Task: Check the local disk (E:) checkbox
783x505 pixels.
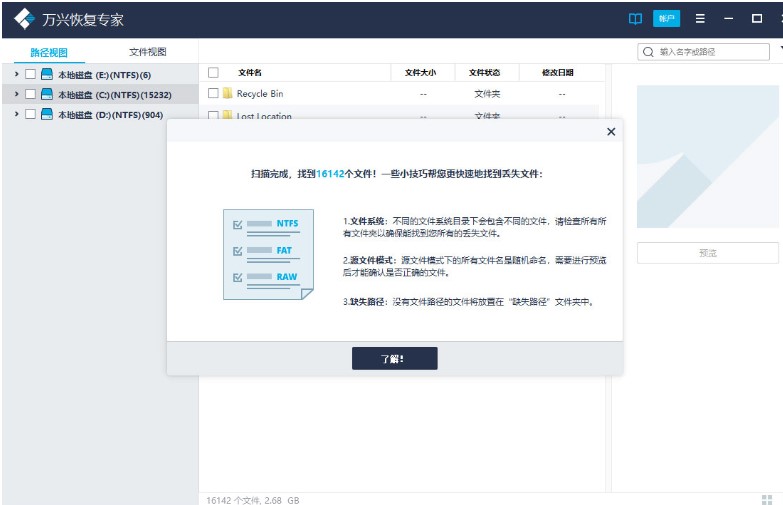Action: coord(30,75)
